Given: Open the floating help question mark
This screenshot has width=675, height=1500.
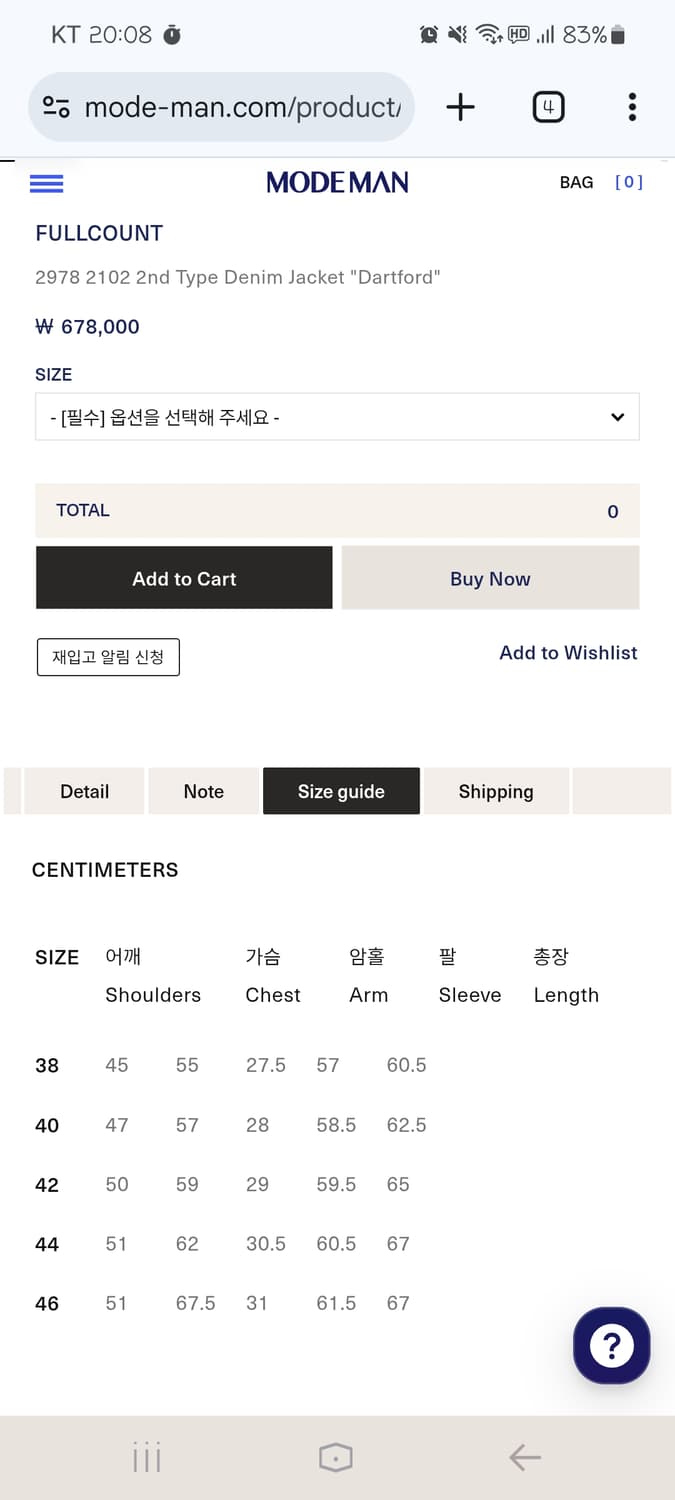Looking at the screenshot, I should coord(611,1345).
